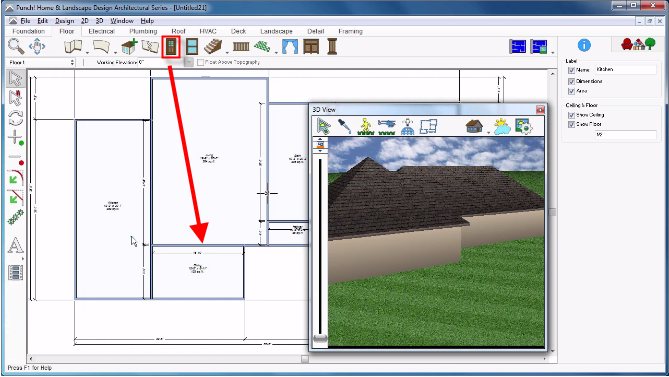Open the Window menu
This screenshot has width=669, height=377.
122,20
